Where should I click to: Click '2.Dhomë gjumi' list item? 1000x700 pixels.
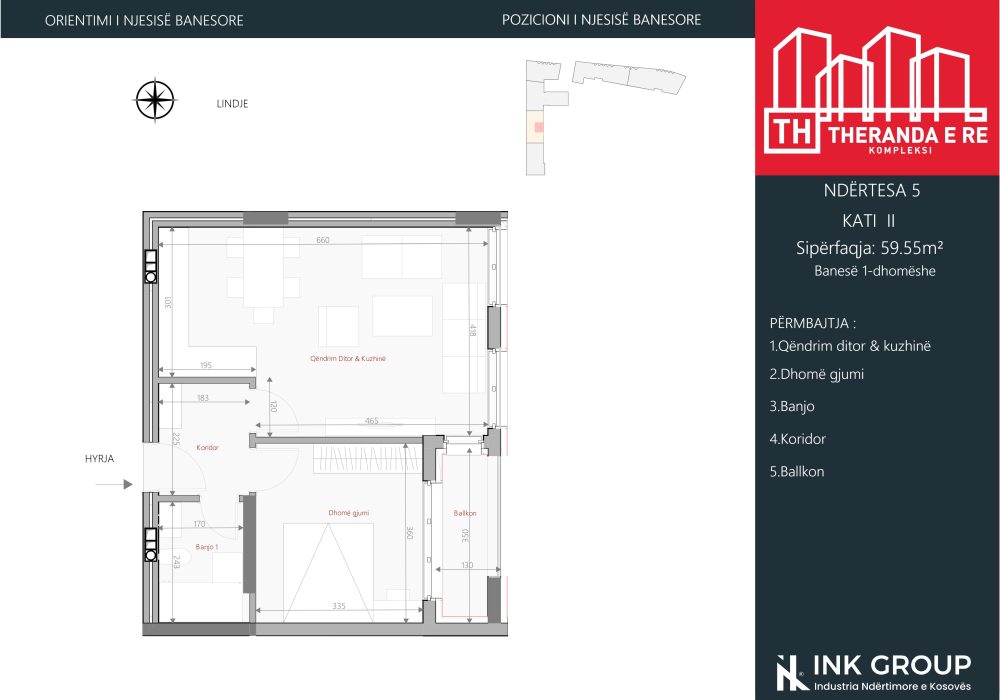816,375
